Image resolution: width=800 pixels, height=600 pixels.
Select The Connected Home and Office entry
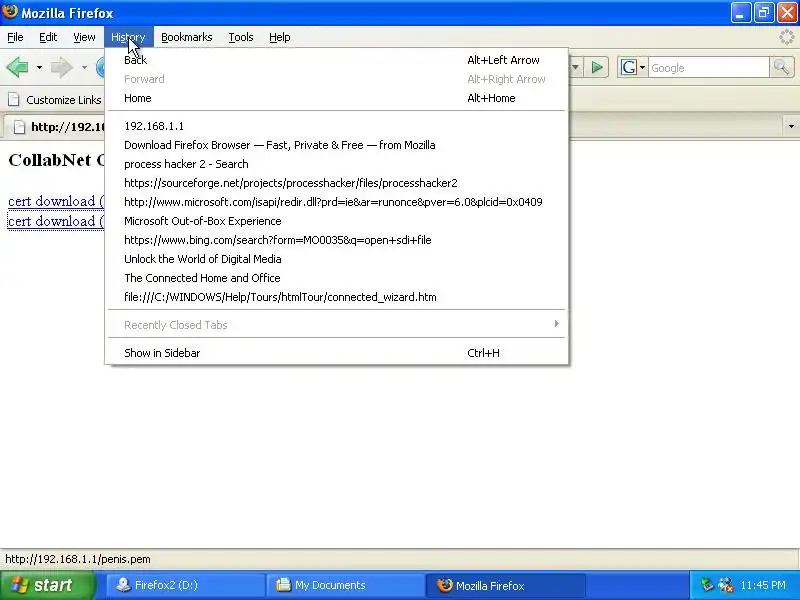point(337,278)
